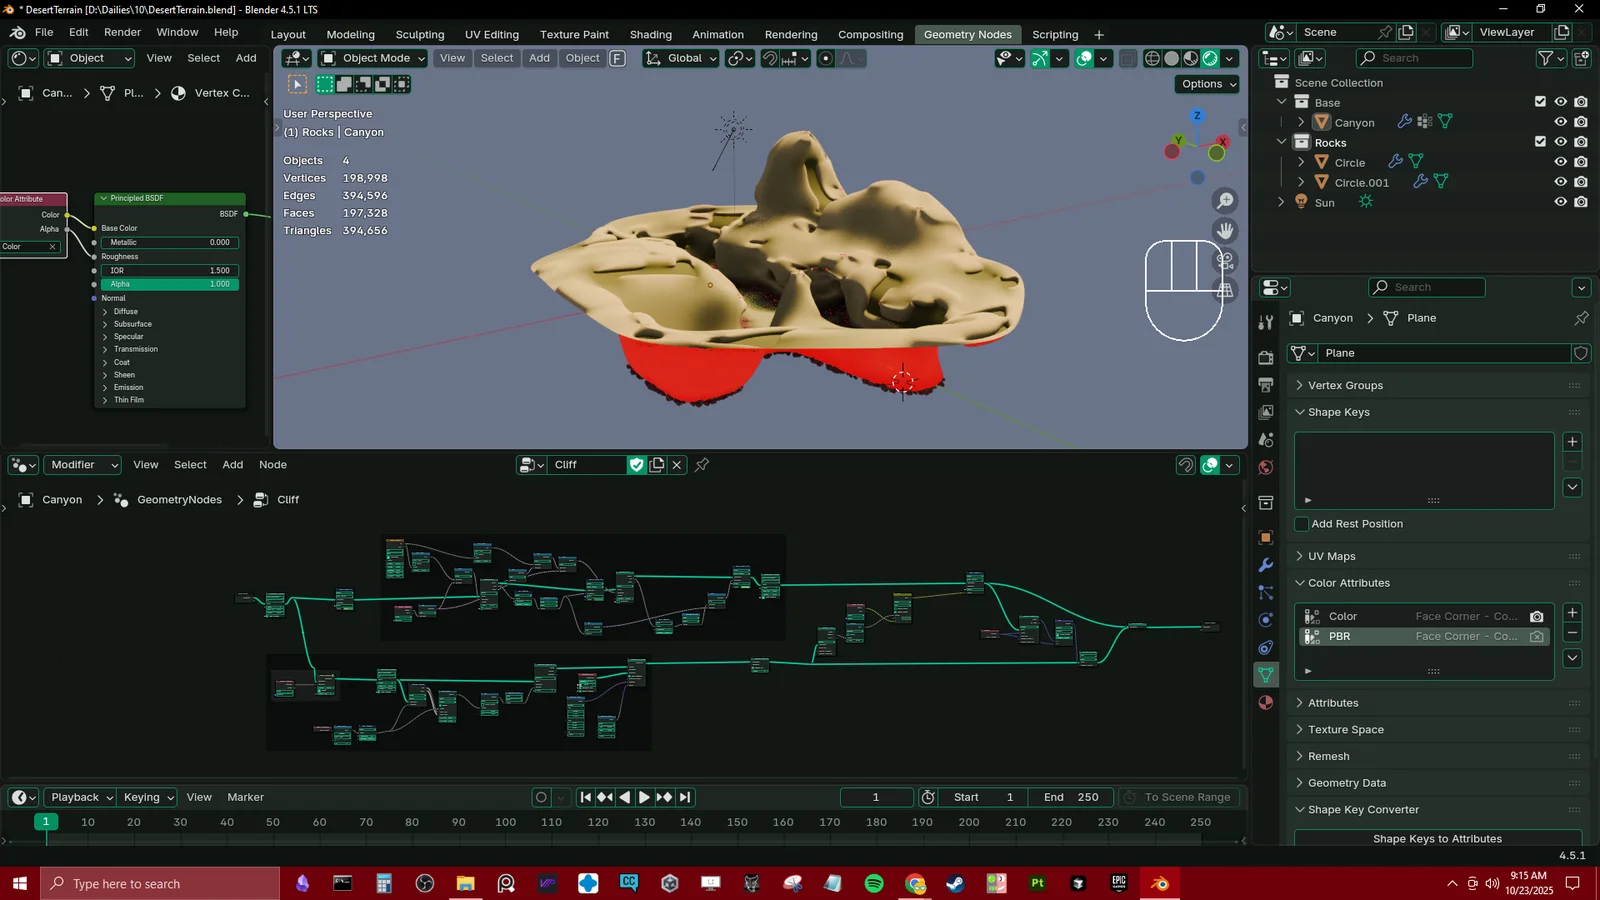This screenshot has width=1600, height=900.
Task: Click the current frame number field
Action: coord(876,797)
